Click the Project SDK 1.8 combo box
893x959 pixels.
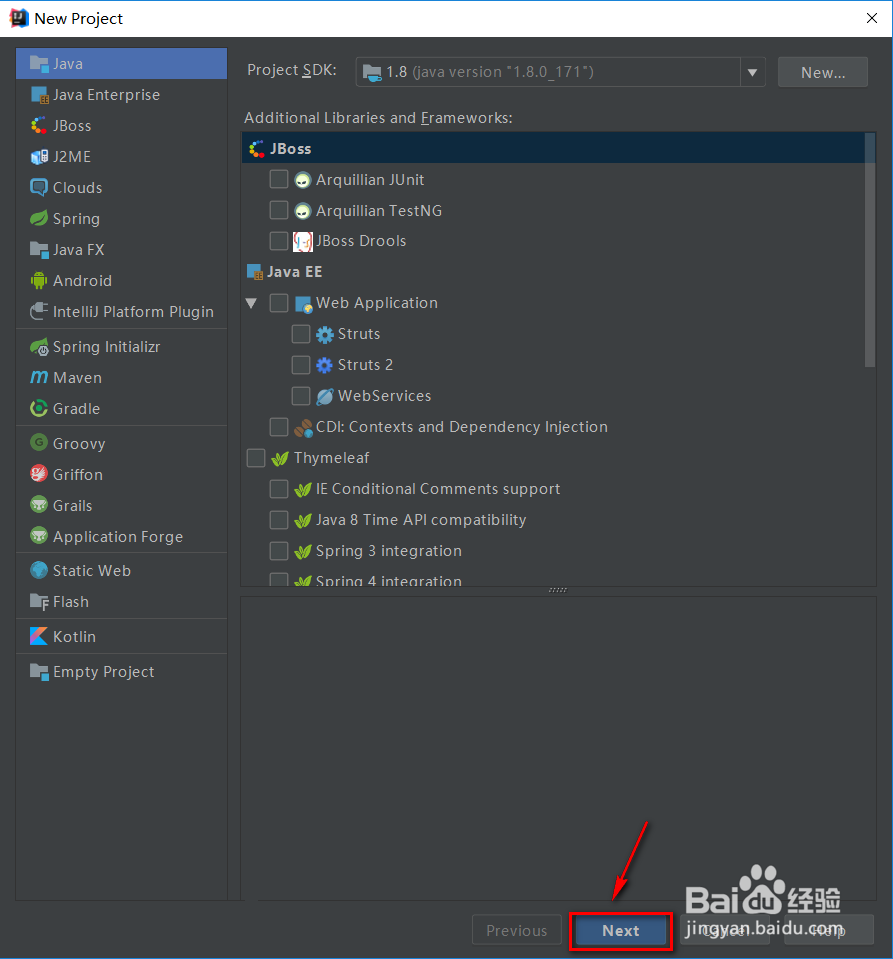[560, 72]
